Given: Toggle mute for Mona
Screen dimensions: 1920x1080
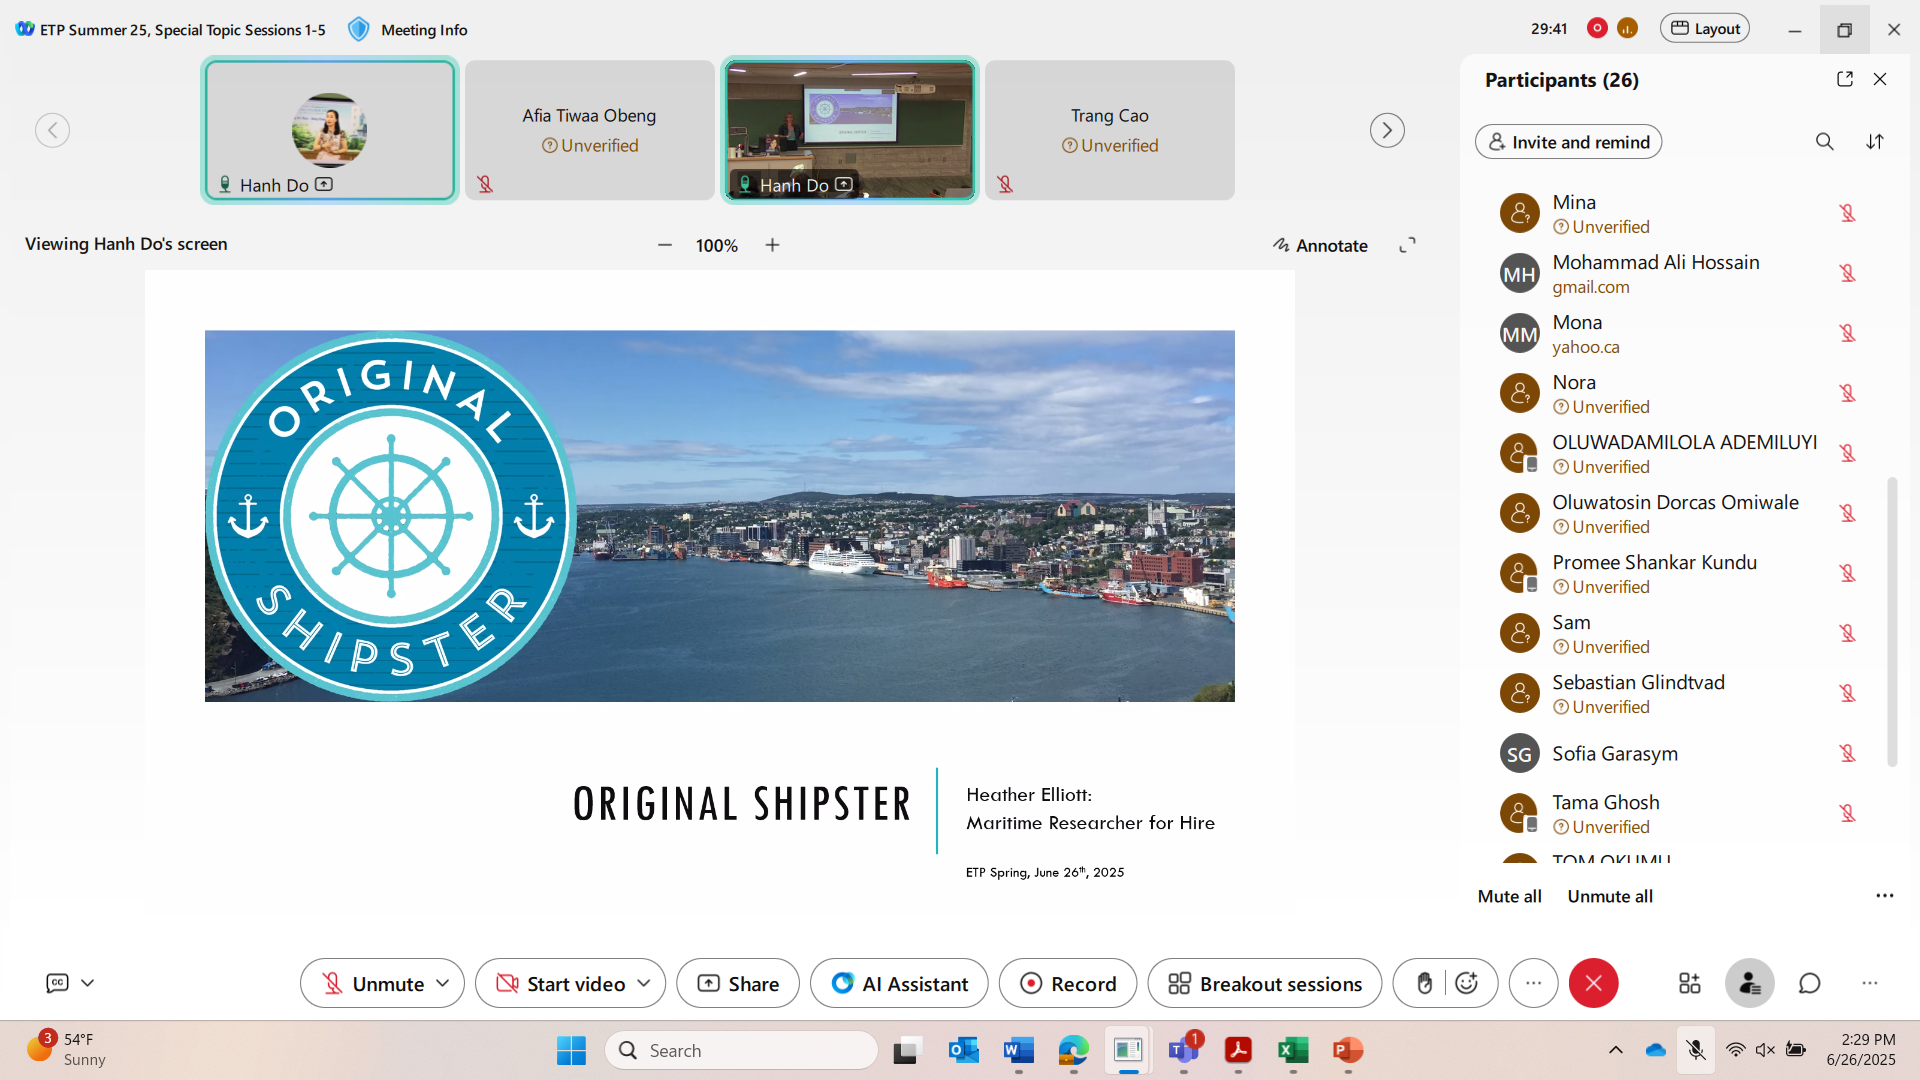Looking at the screenshot, I should [1847, 333].
